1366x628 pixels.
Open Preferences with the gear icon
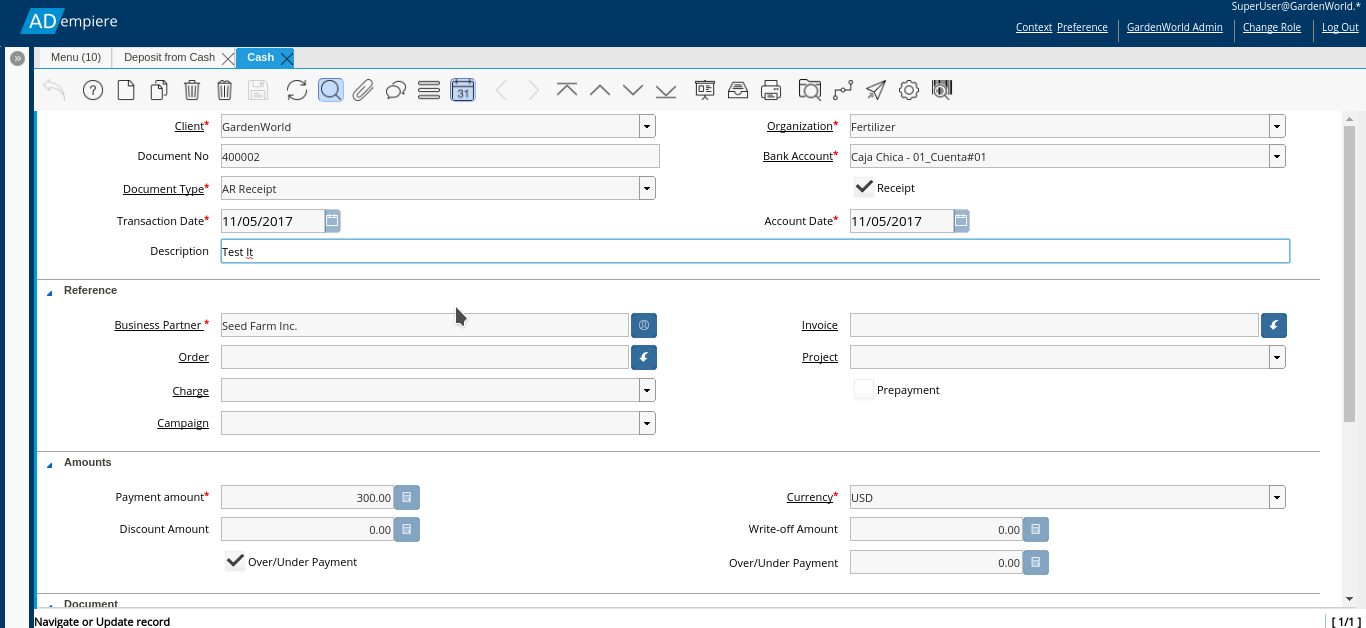pyautogui.click(x=908, y=90)
